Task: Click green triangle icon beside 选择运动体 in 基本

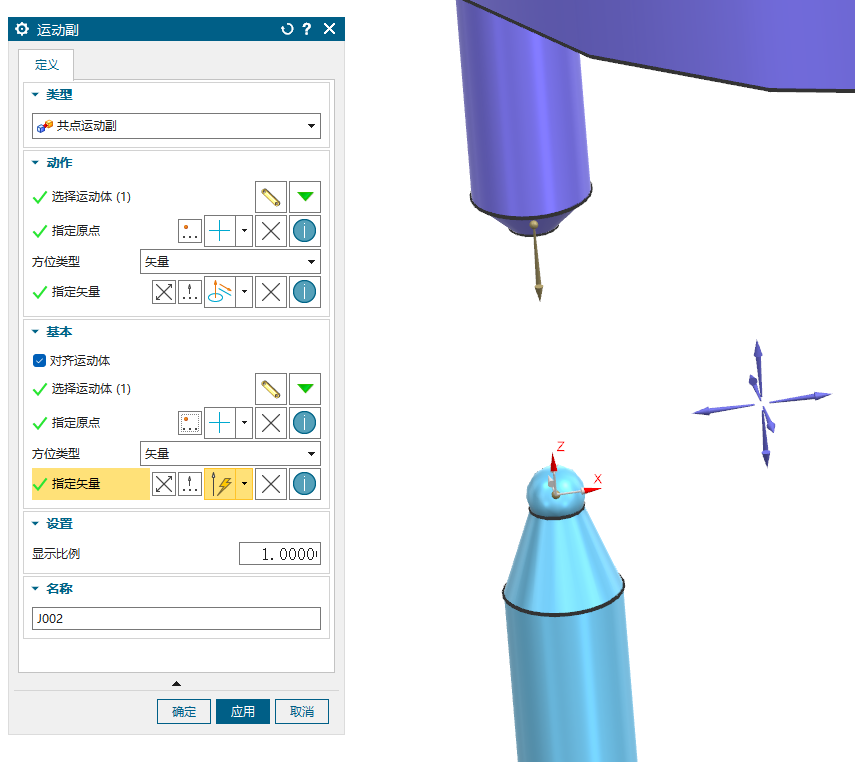Action: click(305, 388)
